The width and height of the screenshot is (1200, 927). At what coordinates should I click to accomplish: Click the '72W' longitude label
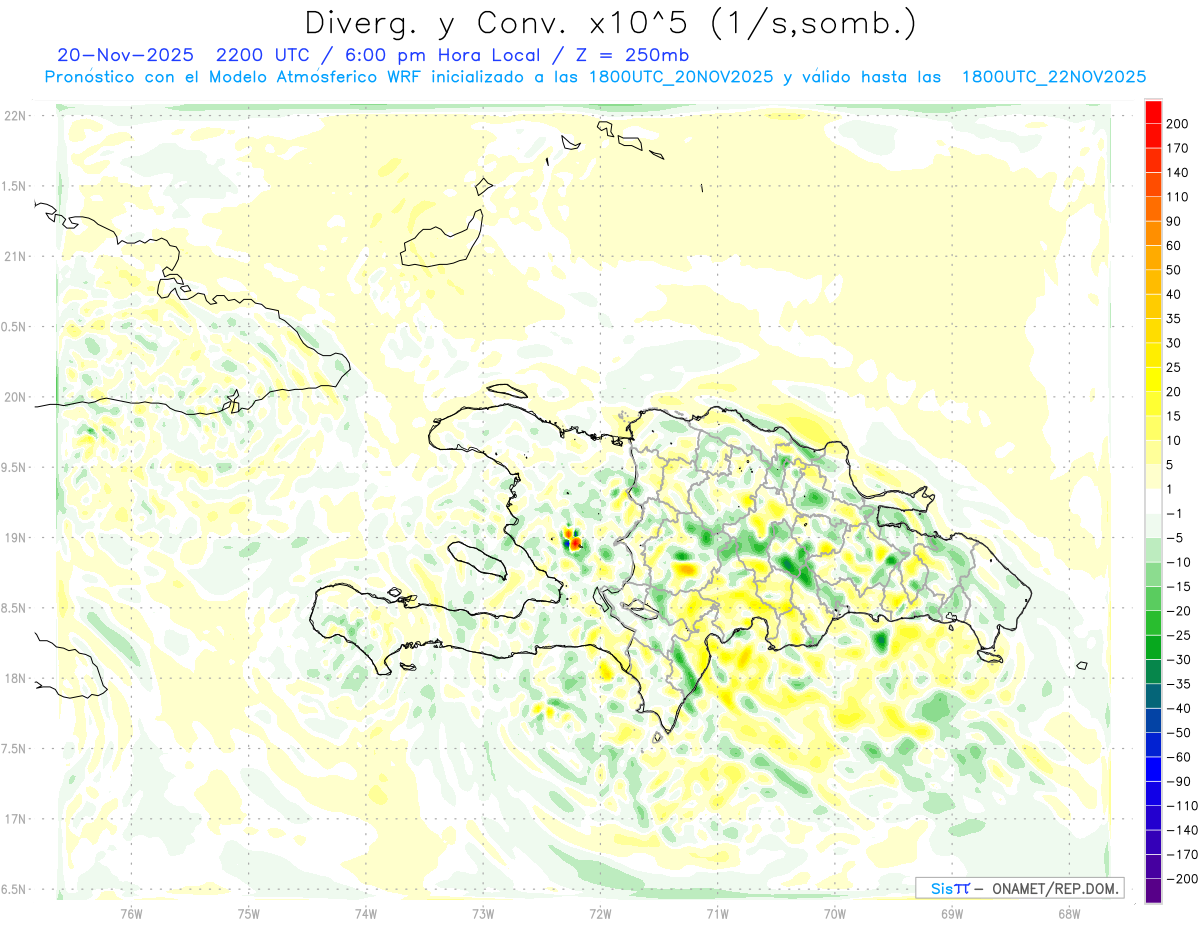(x=600, y=913)
